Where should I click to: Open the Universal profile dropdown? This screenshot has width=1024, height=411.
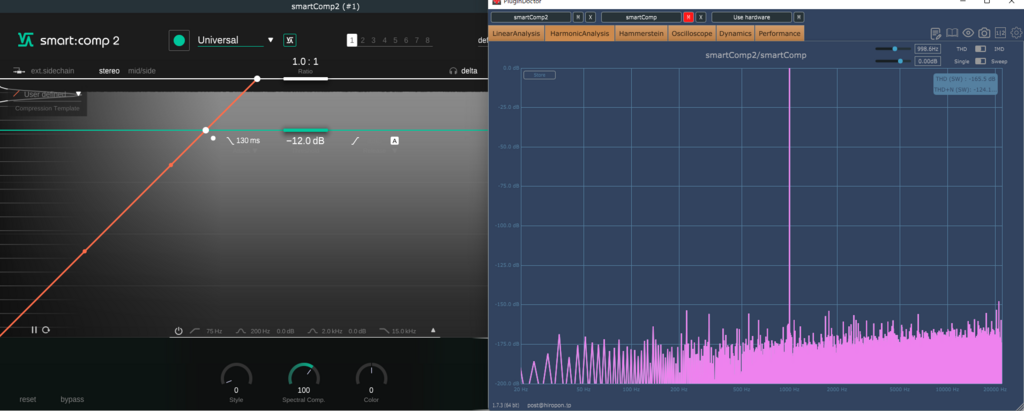pos(236,40)
